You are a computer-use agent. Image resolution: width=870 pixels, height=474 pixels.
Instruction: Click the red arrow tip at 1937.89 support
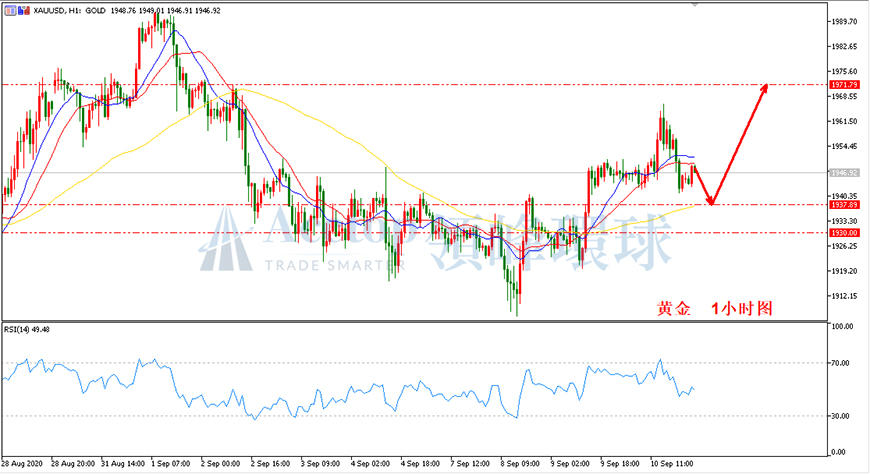click(x=711, y=201)
